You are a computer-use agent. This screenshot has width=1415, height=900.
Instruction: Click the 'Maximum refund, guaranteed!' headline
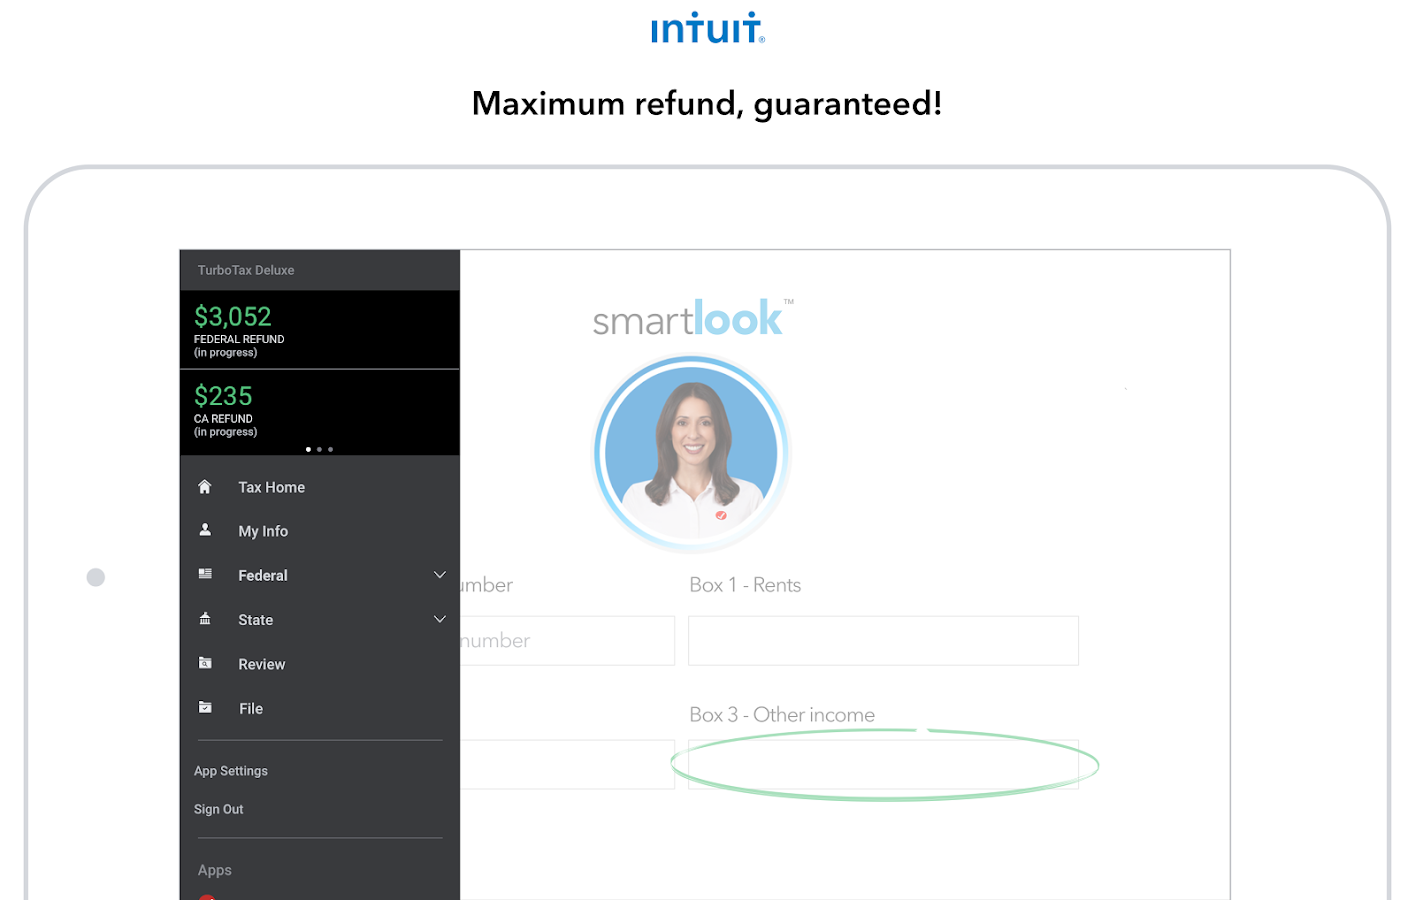coord(707,104)
